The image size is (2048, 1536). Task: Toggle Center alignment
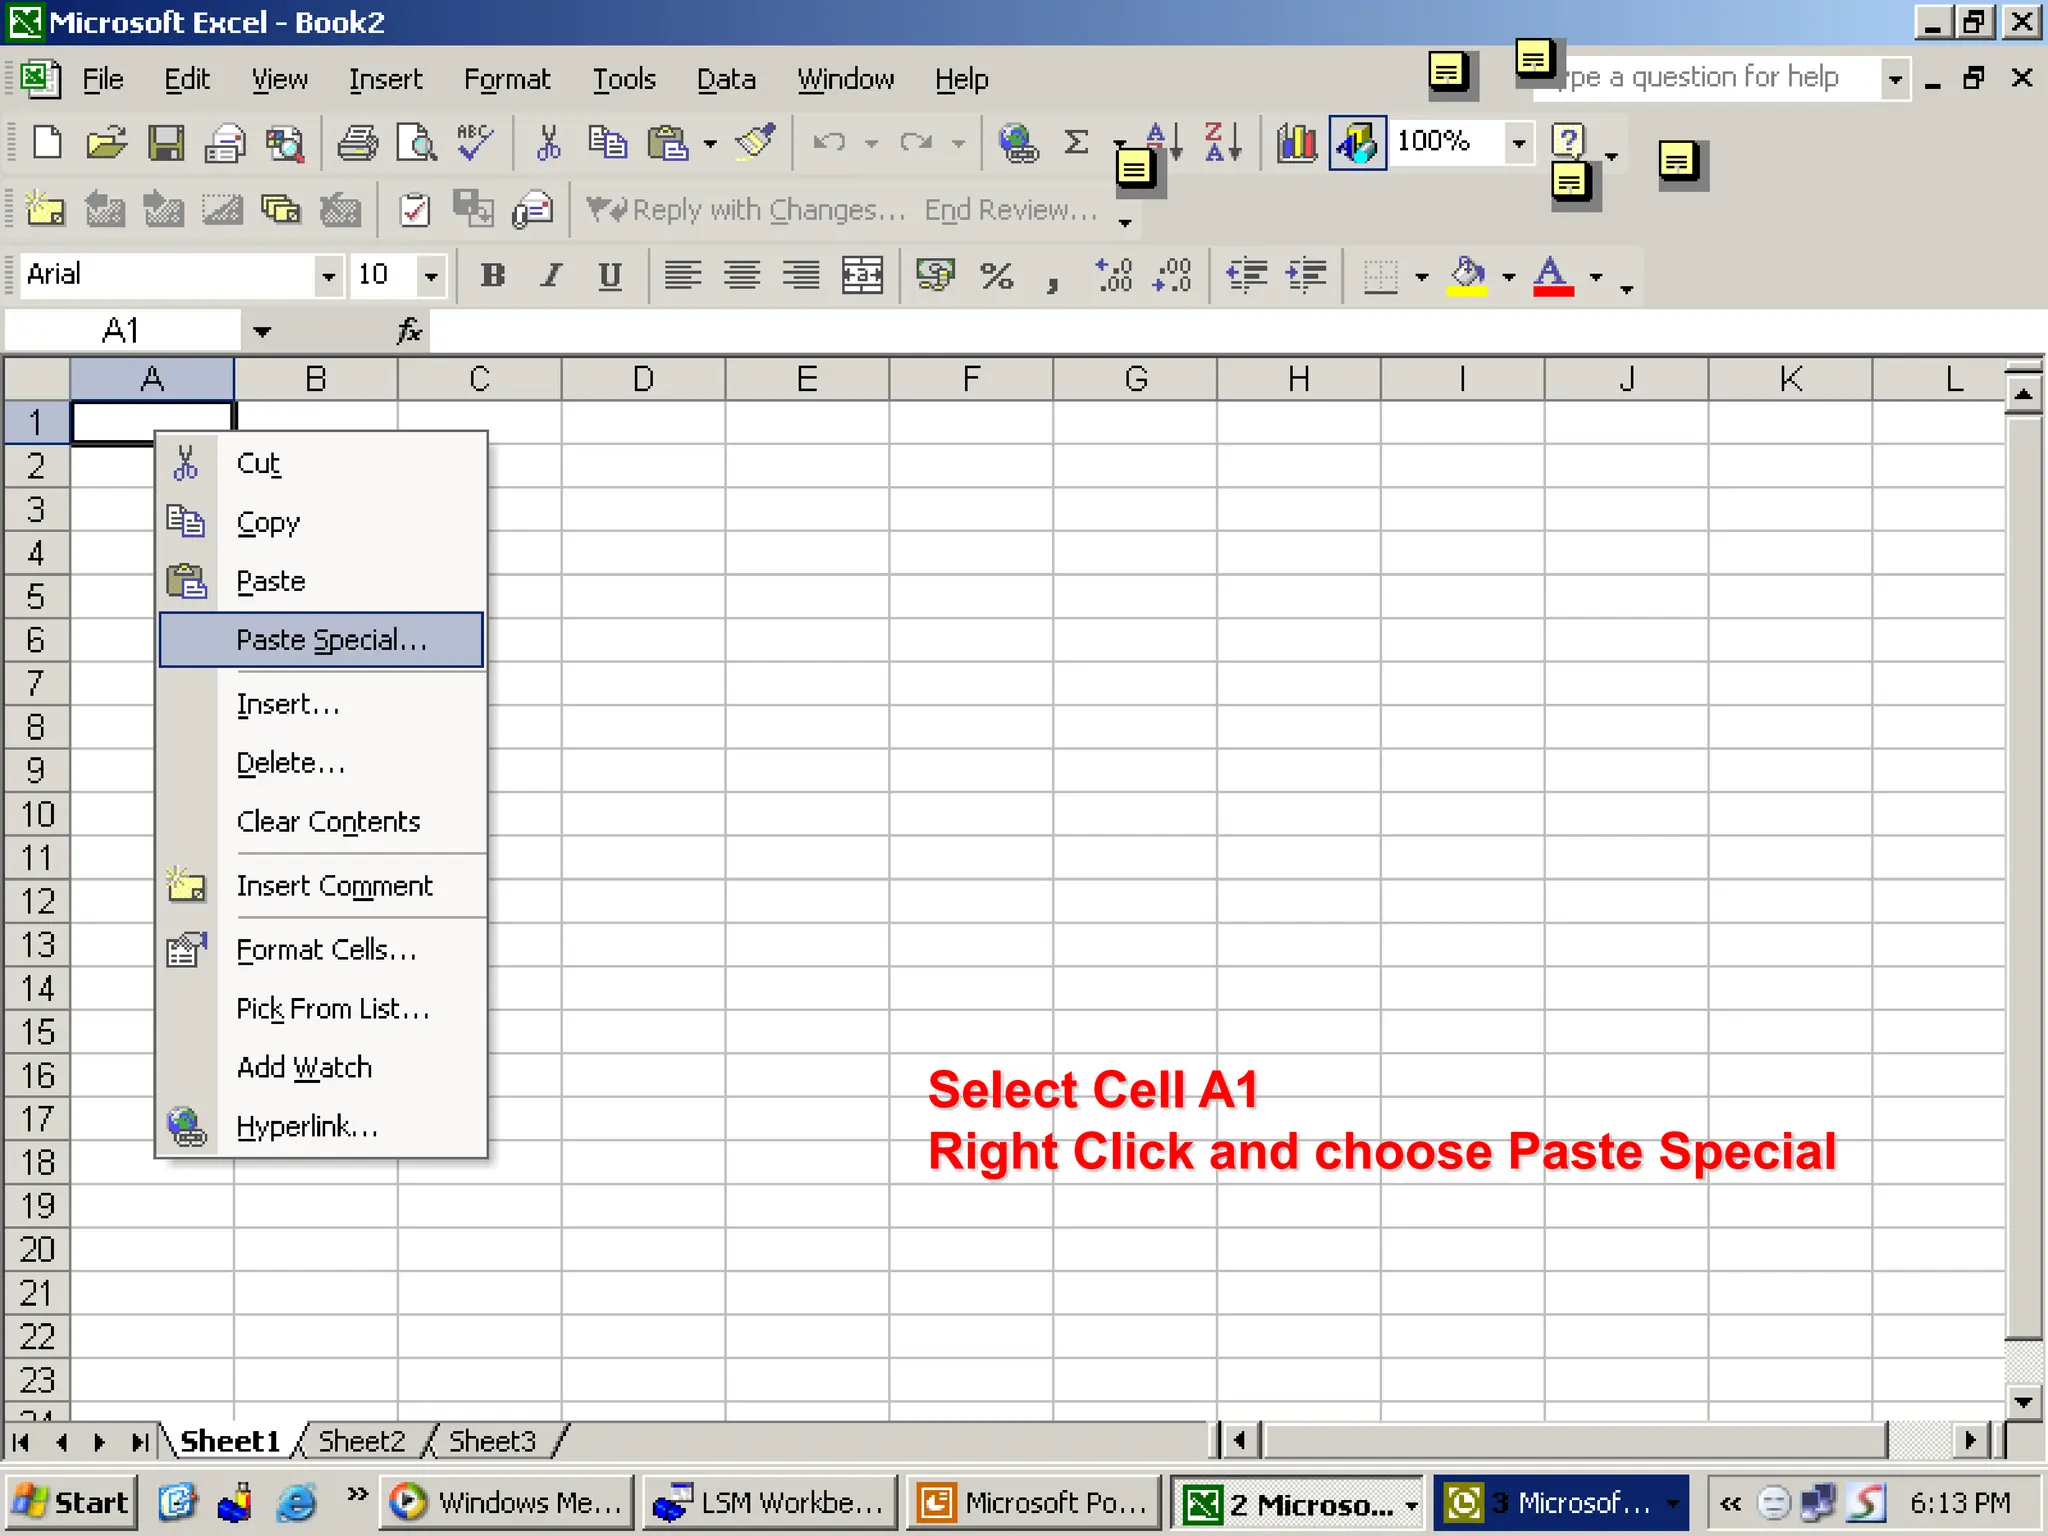tap(742, 275)
